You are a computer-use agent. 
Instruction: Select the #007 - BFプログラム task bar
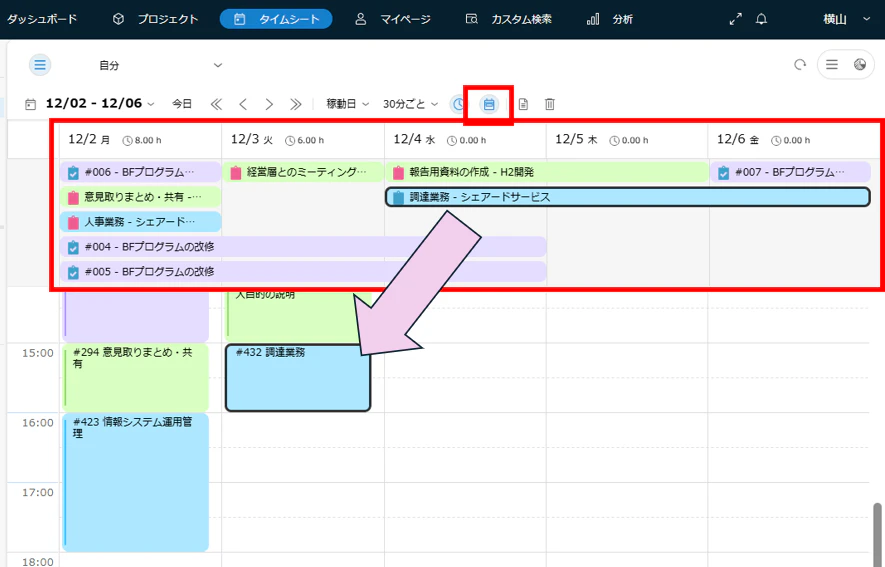click(x=790, y=172)
